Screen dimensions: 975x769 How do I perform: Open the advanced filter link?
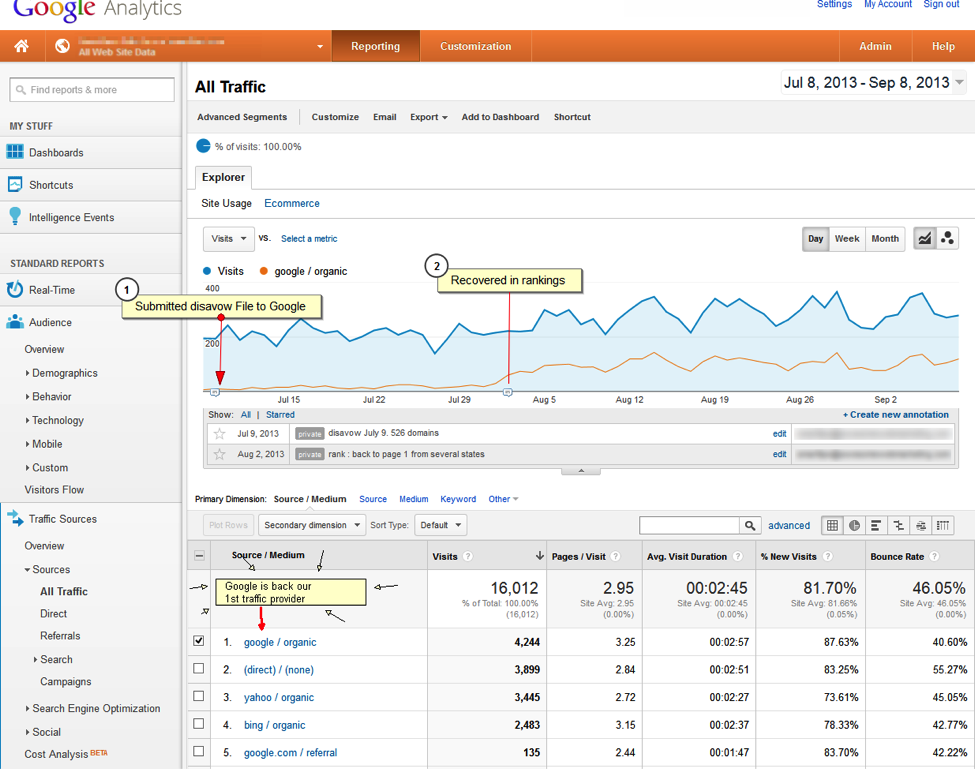(x=789, y=525)
